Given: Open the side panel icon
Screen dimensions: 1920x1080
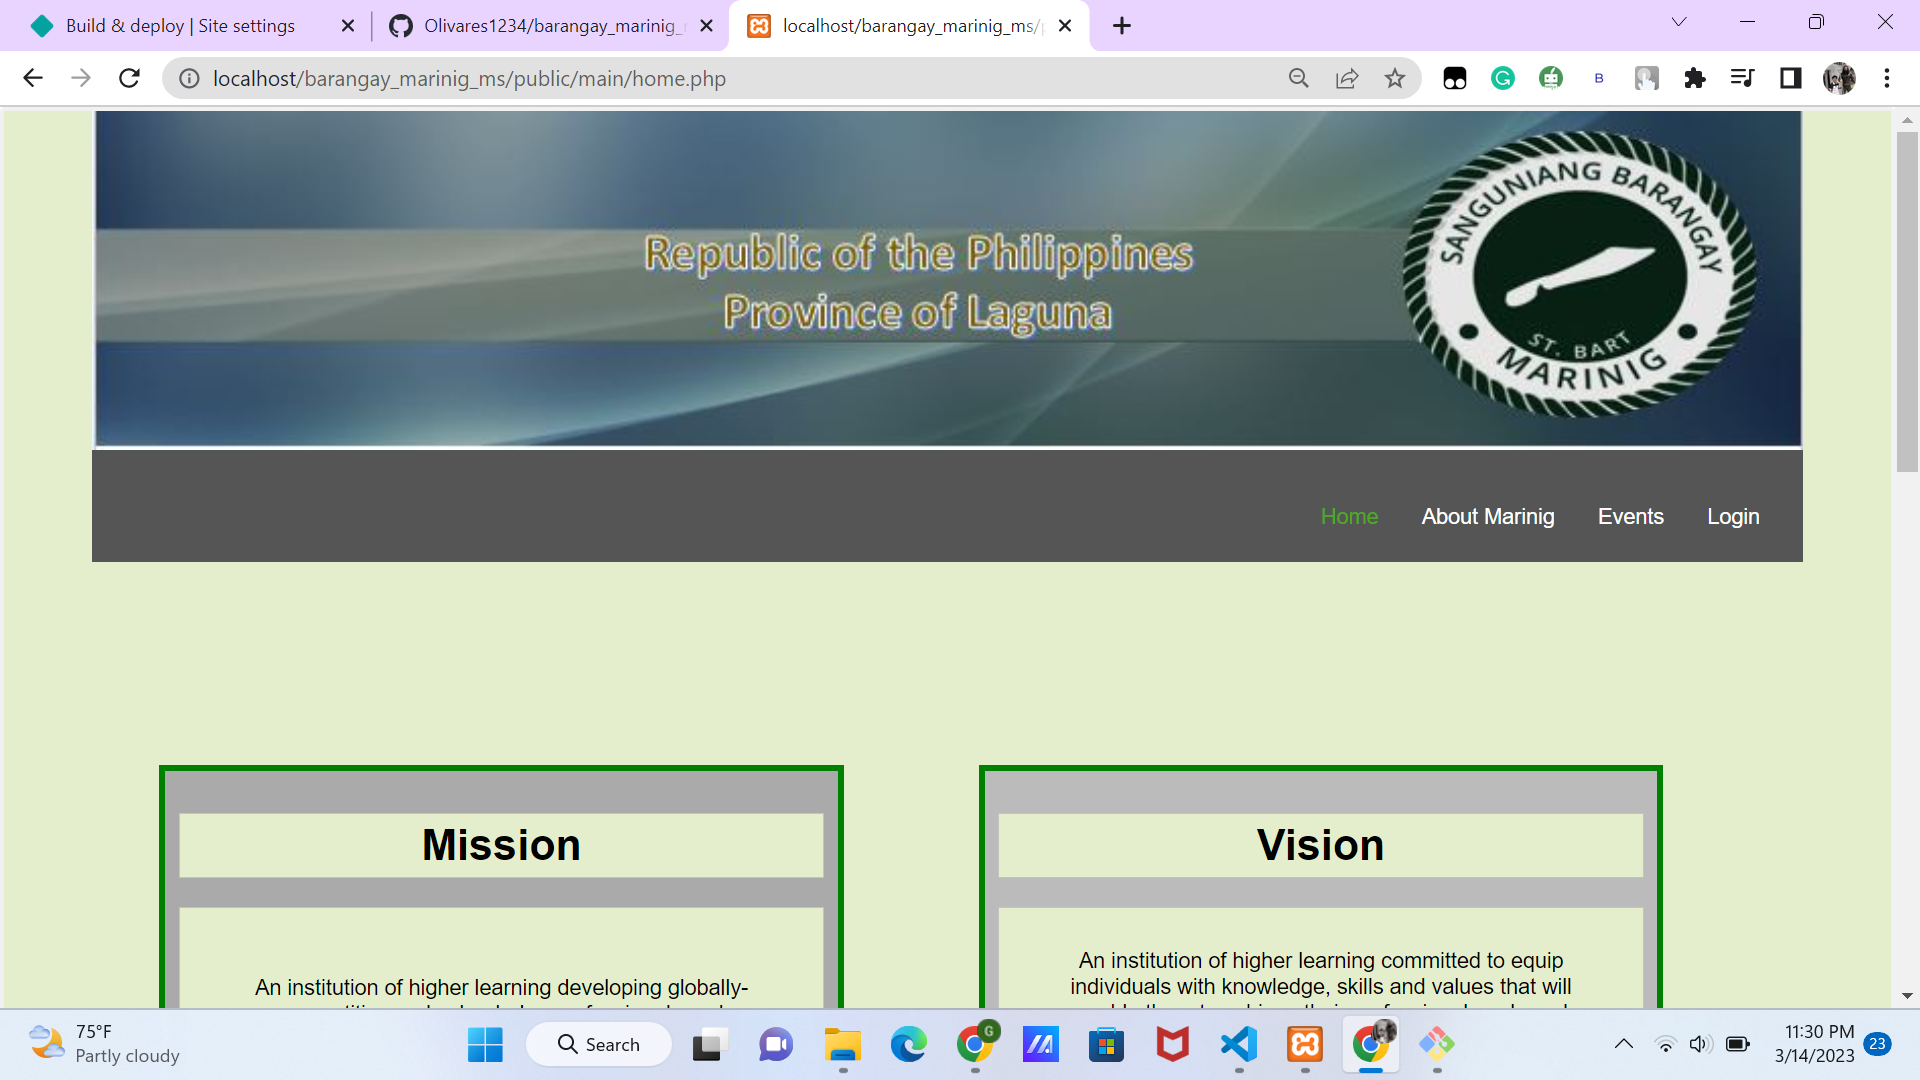Looking at the screenshot, I should click(x=1790, y=78).
